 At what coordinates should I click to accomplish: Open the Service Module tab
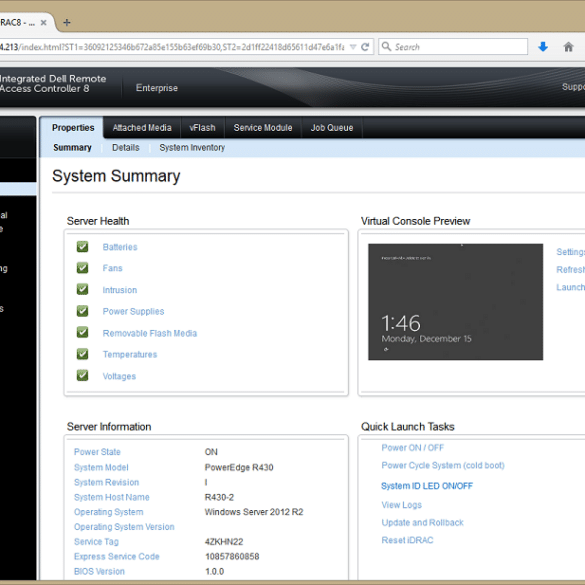pos(263,128)
